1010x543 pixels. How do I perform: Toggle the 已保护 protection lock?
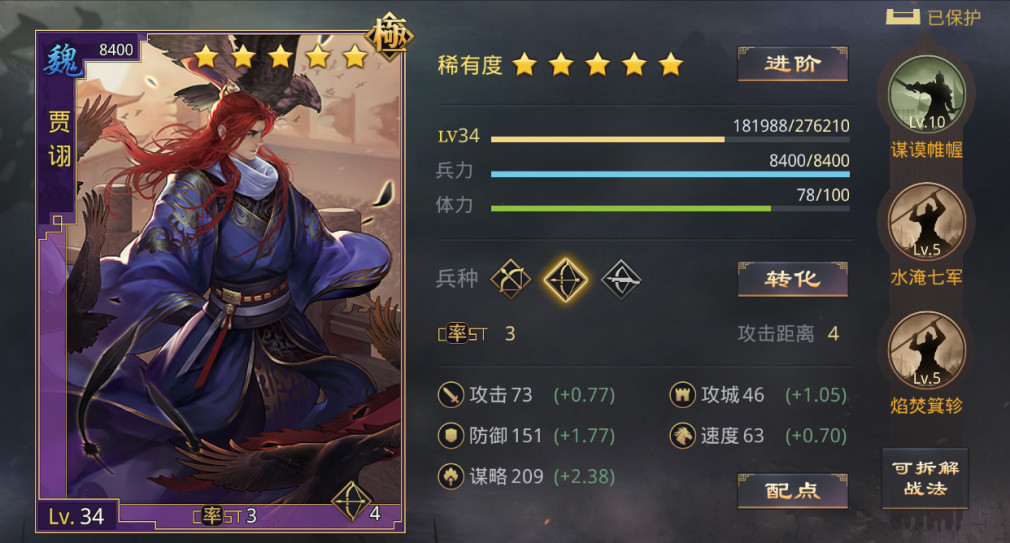click(933, 17)
